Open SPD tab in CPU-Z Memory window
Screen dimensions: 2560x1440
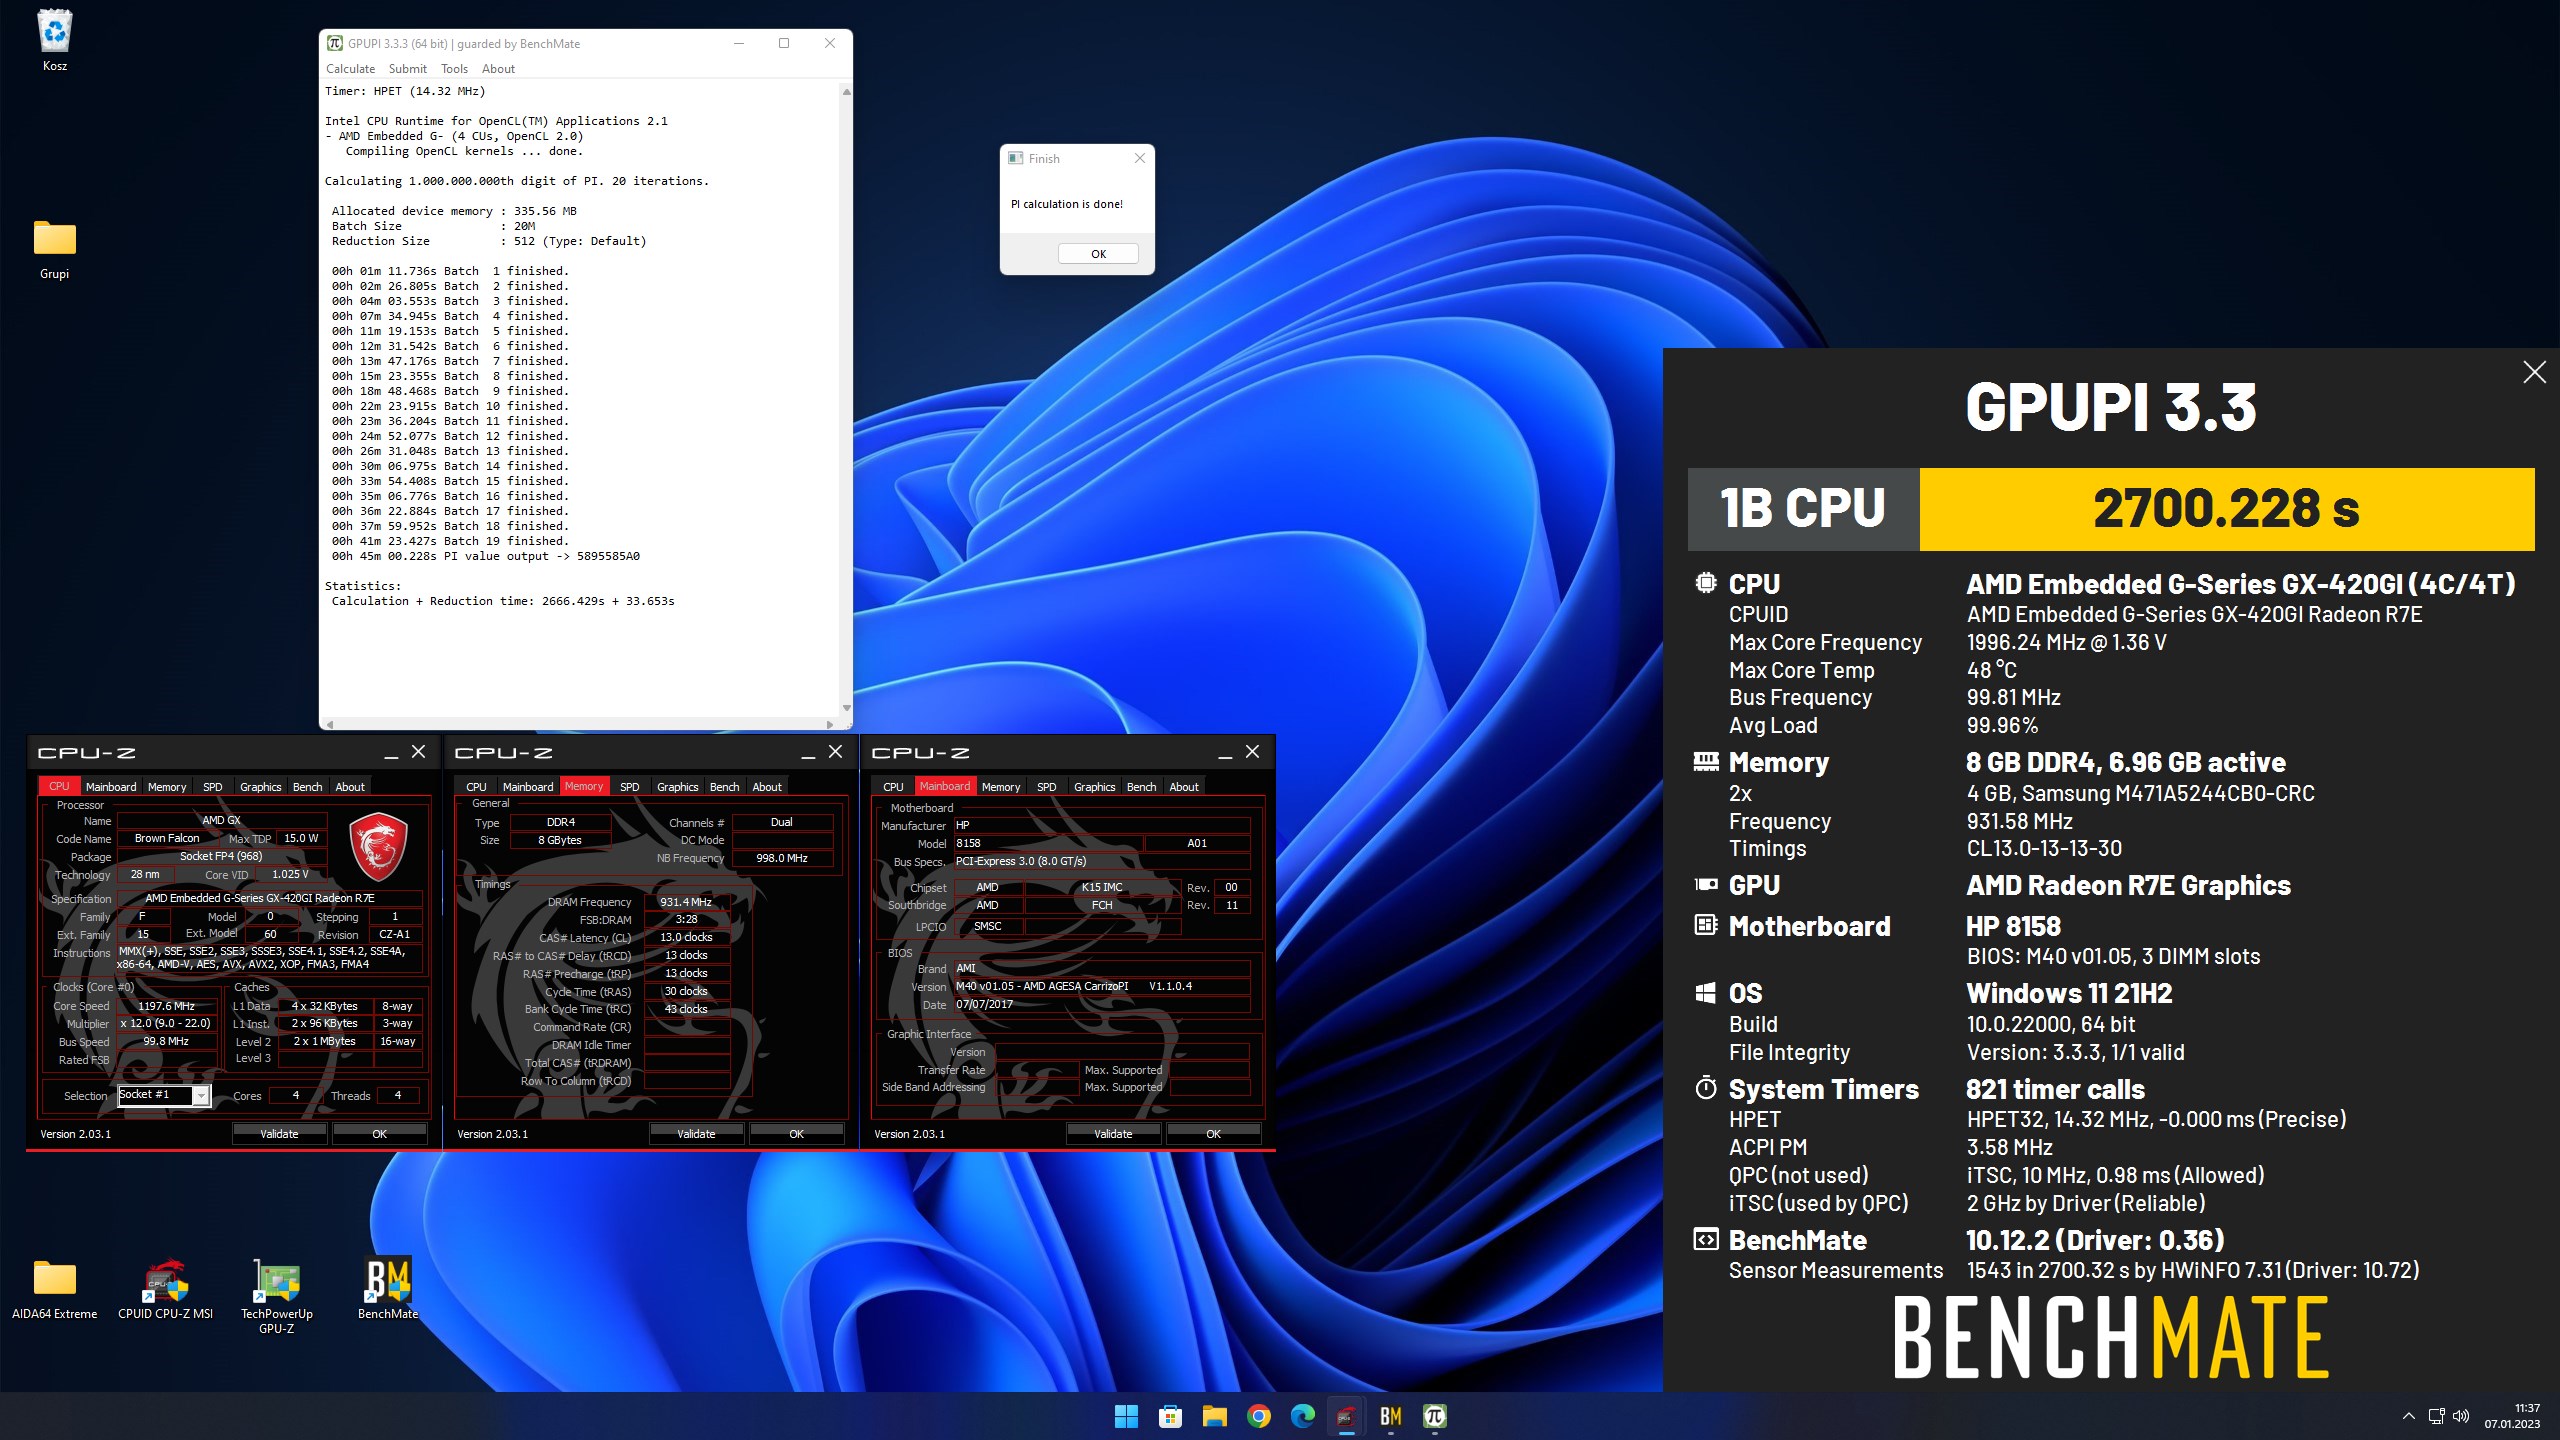630,787
